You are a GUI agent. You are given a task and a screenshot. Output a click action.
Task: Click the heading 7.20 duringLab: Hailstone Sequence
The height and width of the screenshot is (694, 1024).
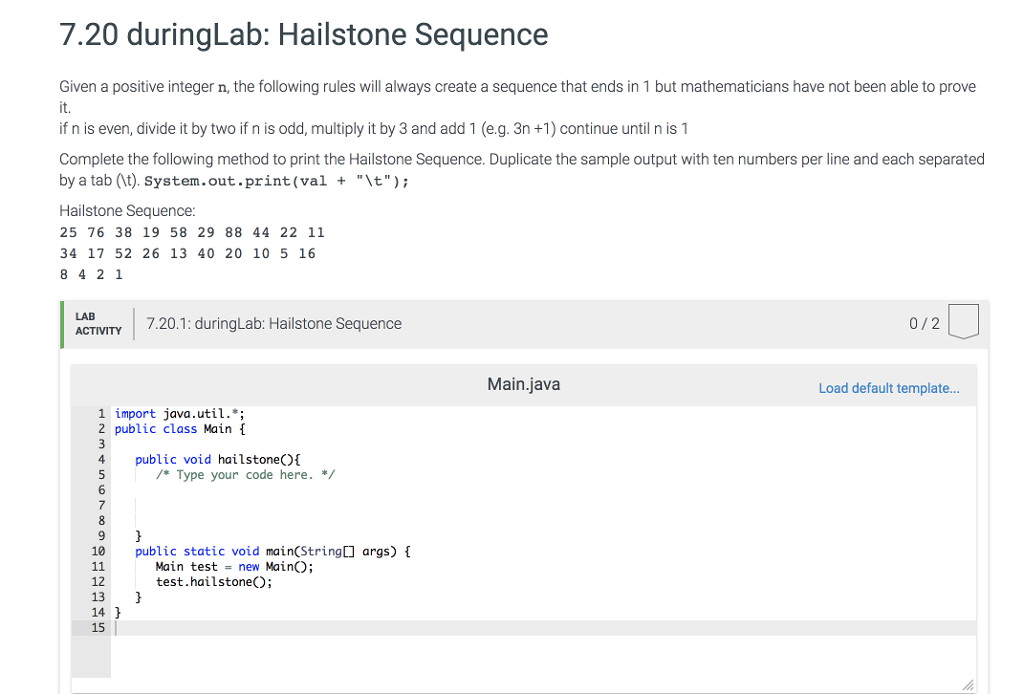(x=303, y=34)
